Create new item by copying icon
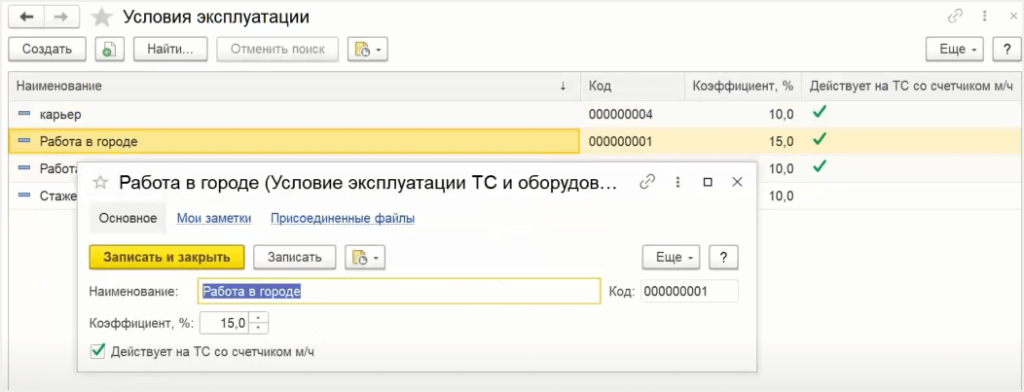Image resolution: width=1024 pixels, height=392 pixels. (110, 49)
